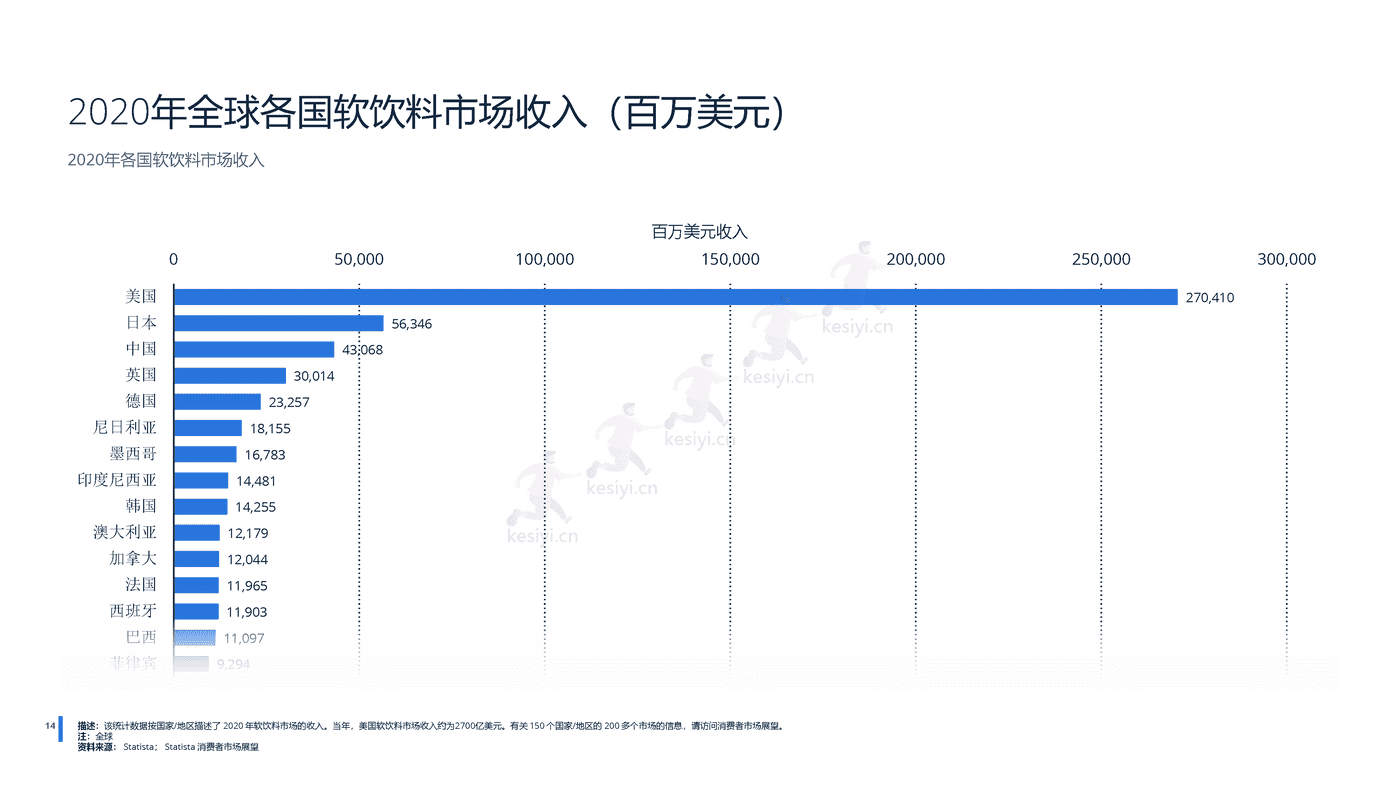Click the value label 12,044

[247, 560]
